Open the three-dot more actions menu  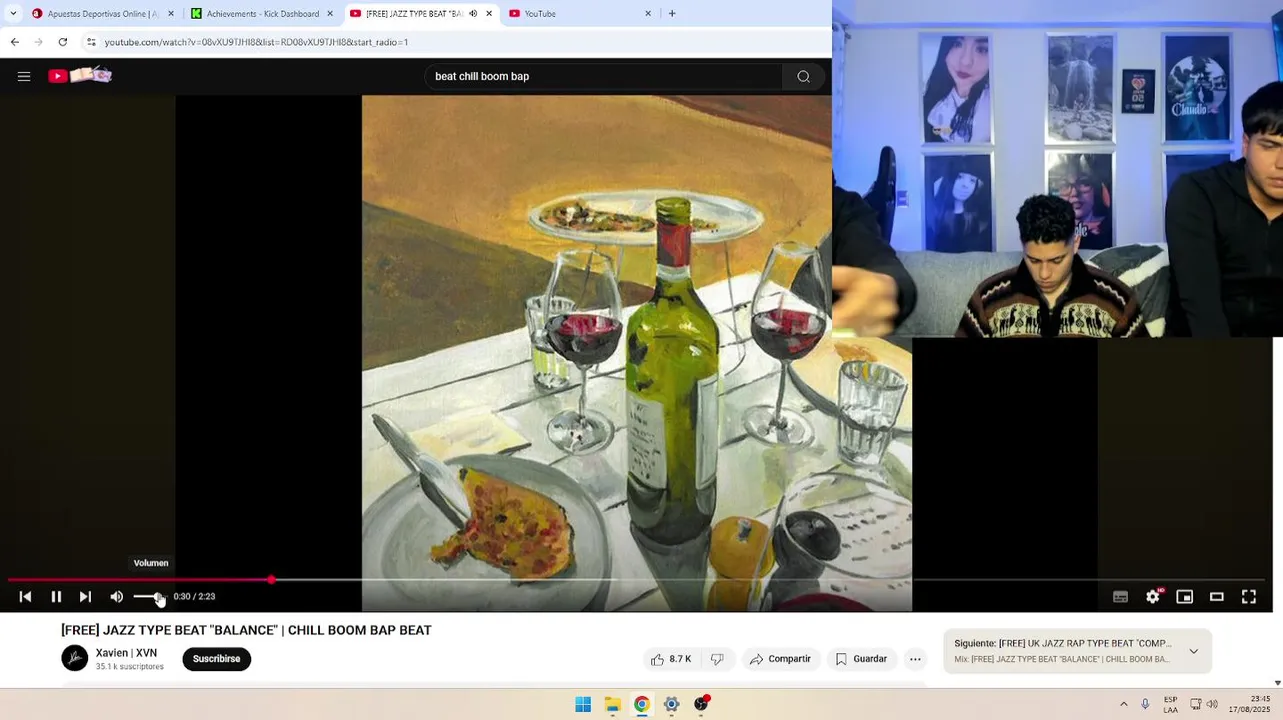915,659
